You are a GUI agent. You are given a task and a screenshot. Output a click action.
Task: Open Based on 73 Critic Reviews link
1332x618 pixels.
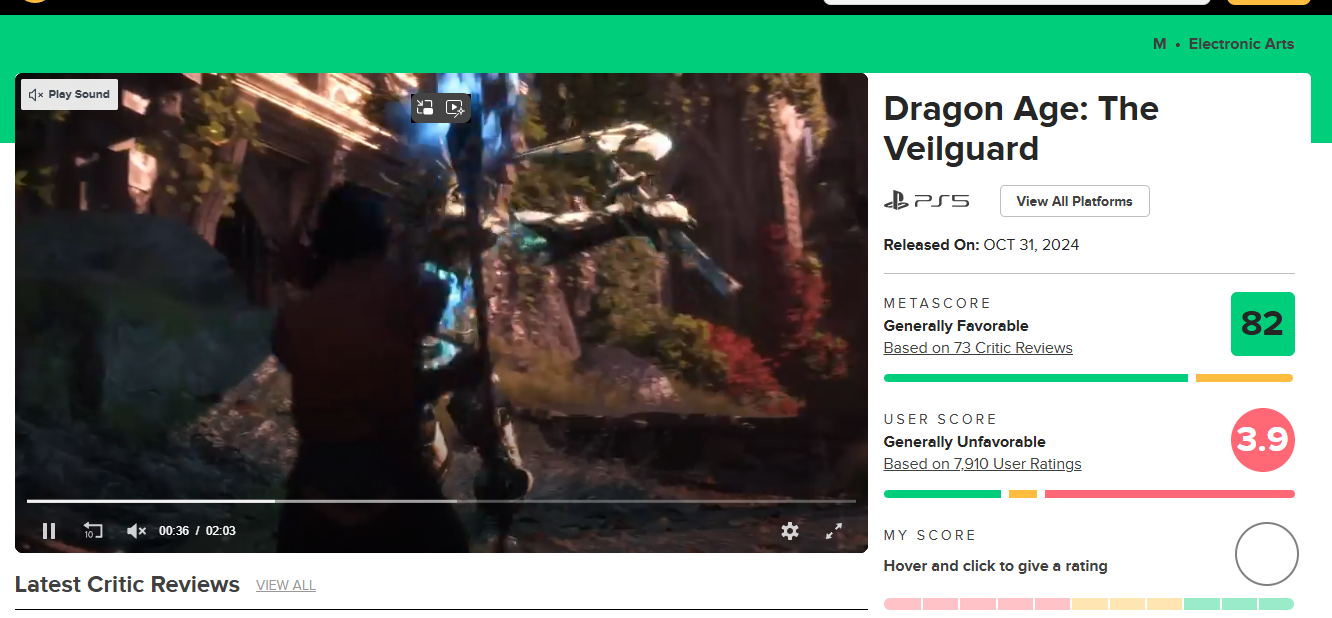click(x=977, y=348)
